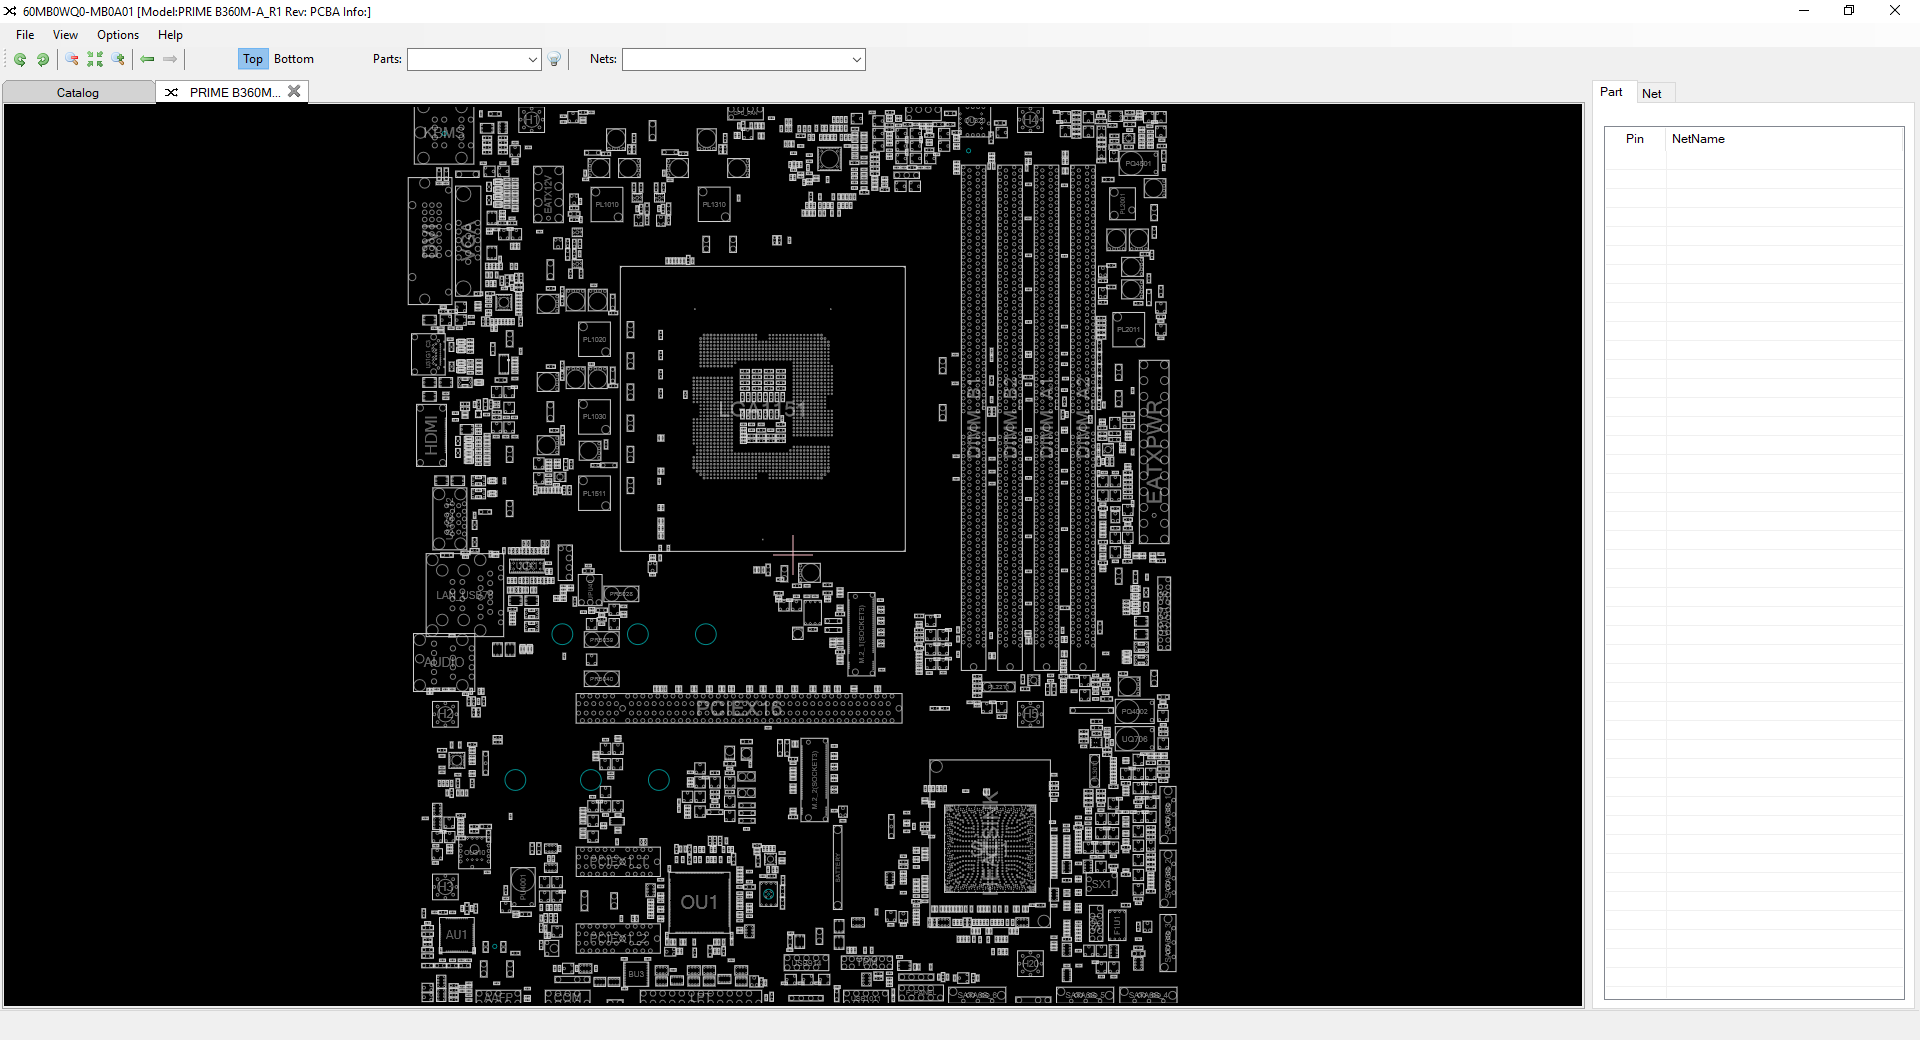Select the PL2011 inductor on the board
The height and width of the screenshot is (1040, 1920).
coord(1128,329)
